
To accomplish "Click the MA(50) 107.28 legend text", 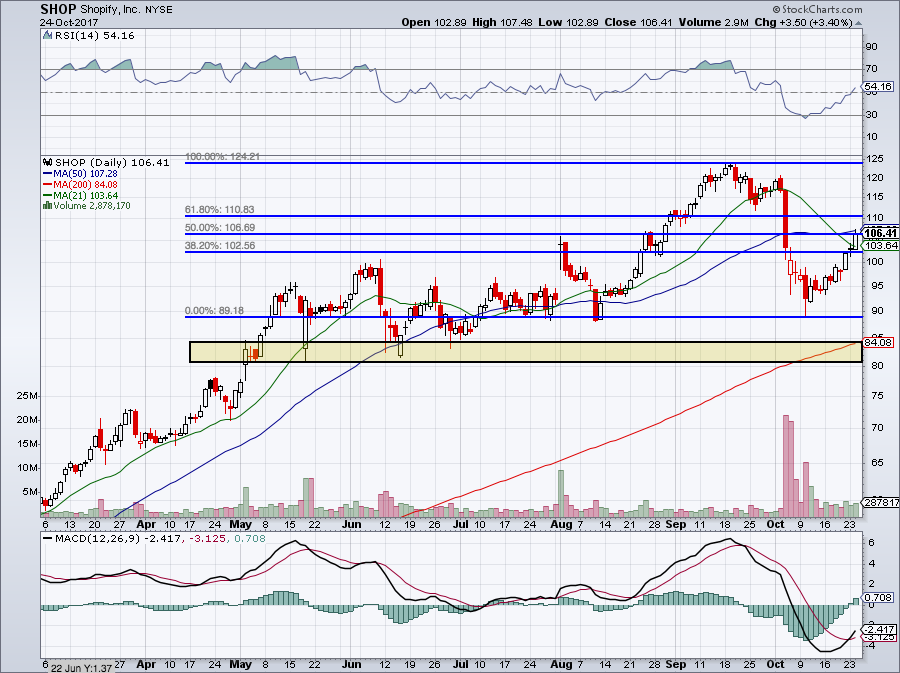I will point(86,173).
